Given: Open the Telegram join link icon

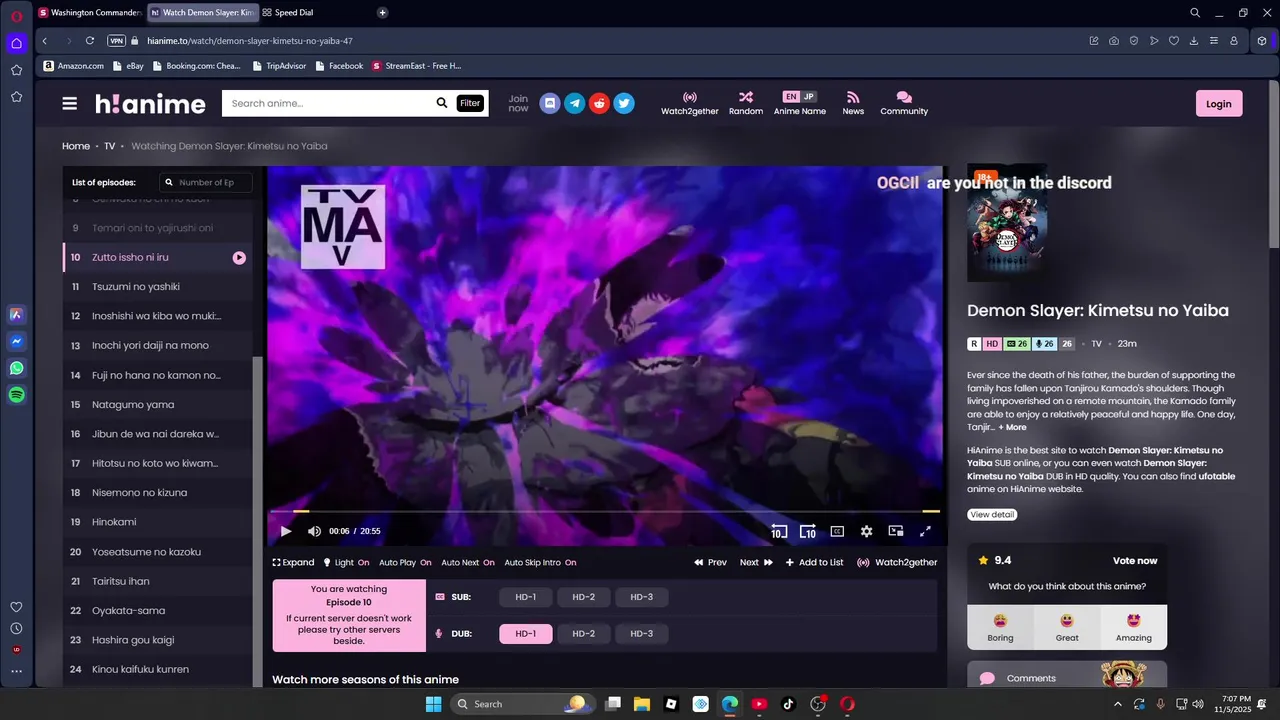Looking at the screenshot, I should [x=574, y=103].
